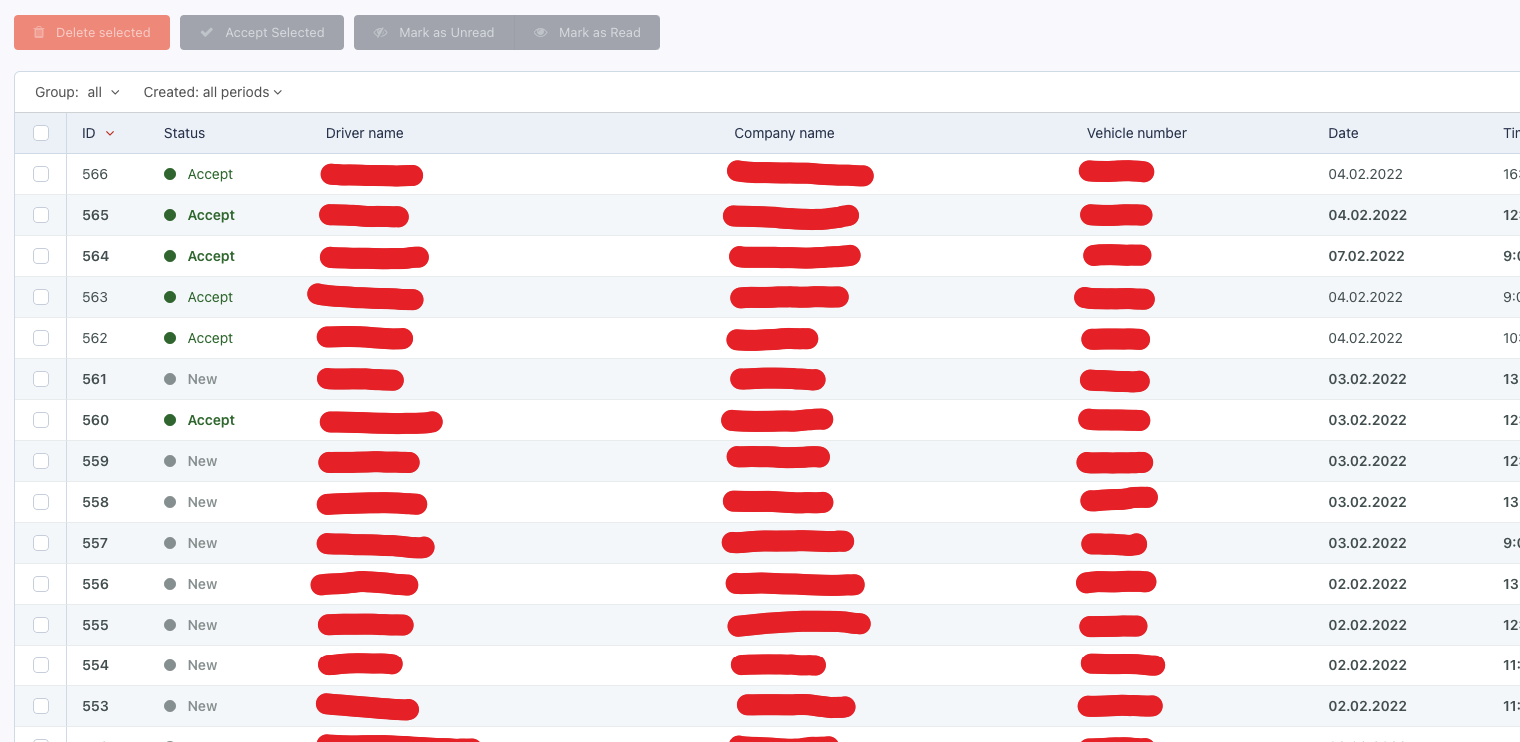1520x742 pixels.
Task: Open the Created: all periods dropdown
Action: (213, 91)
